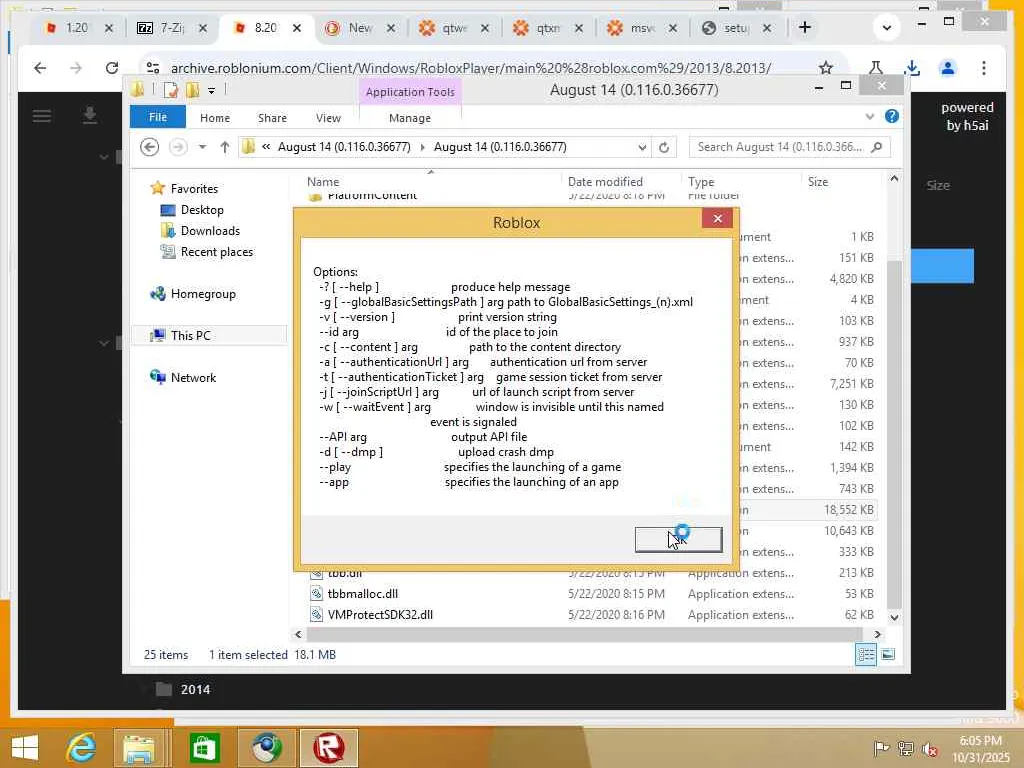Switch to the msvc browser tab
The width and height of the screenshot is (1024, 768).
pos(642,27)
